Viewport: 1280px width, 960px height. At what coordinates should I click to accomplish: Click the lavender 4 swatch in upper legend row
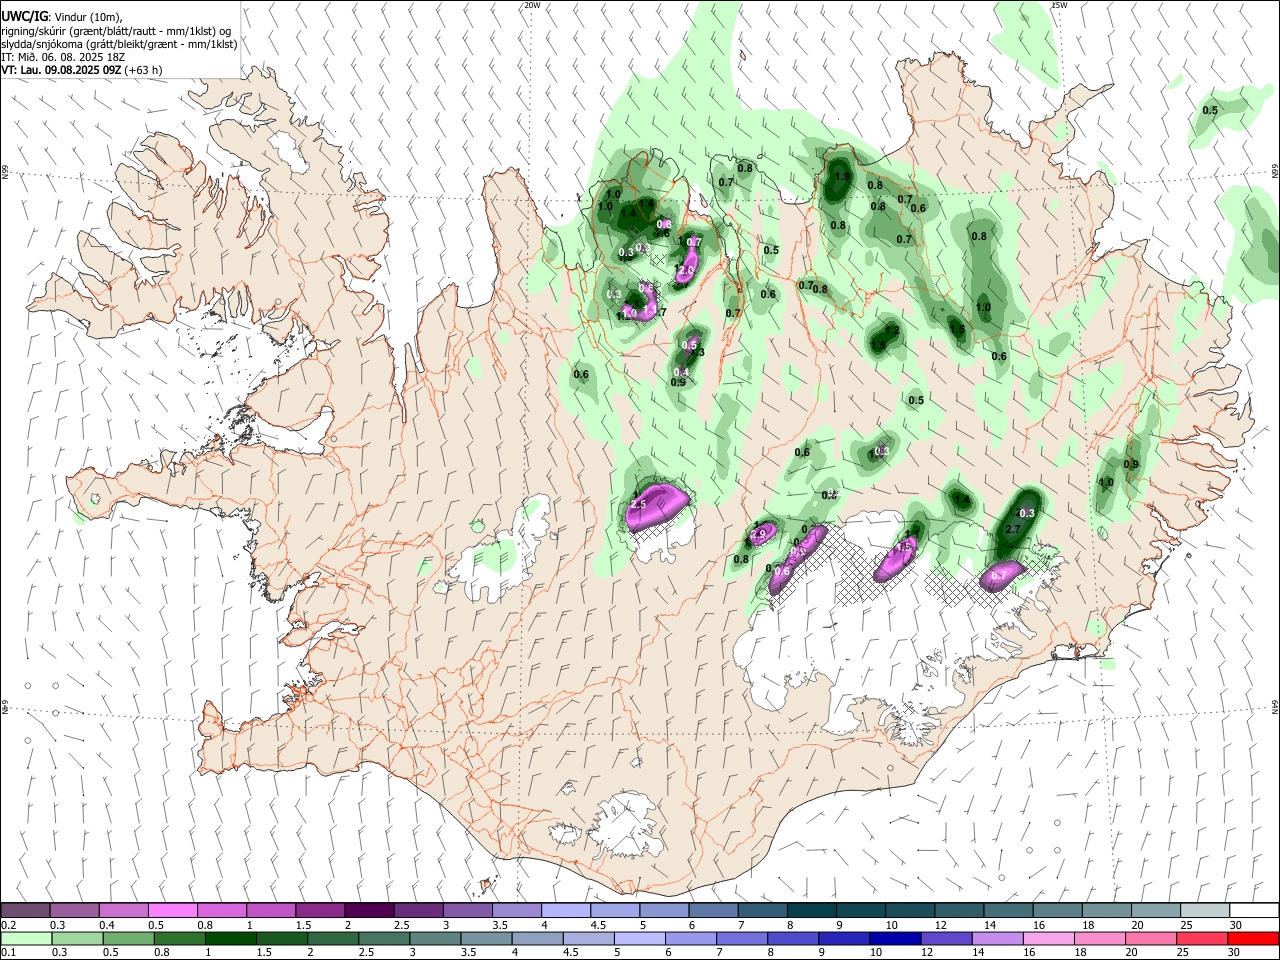pyautogui.click(x=565, y=911)
